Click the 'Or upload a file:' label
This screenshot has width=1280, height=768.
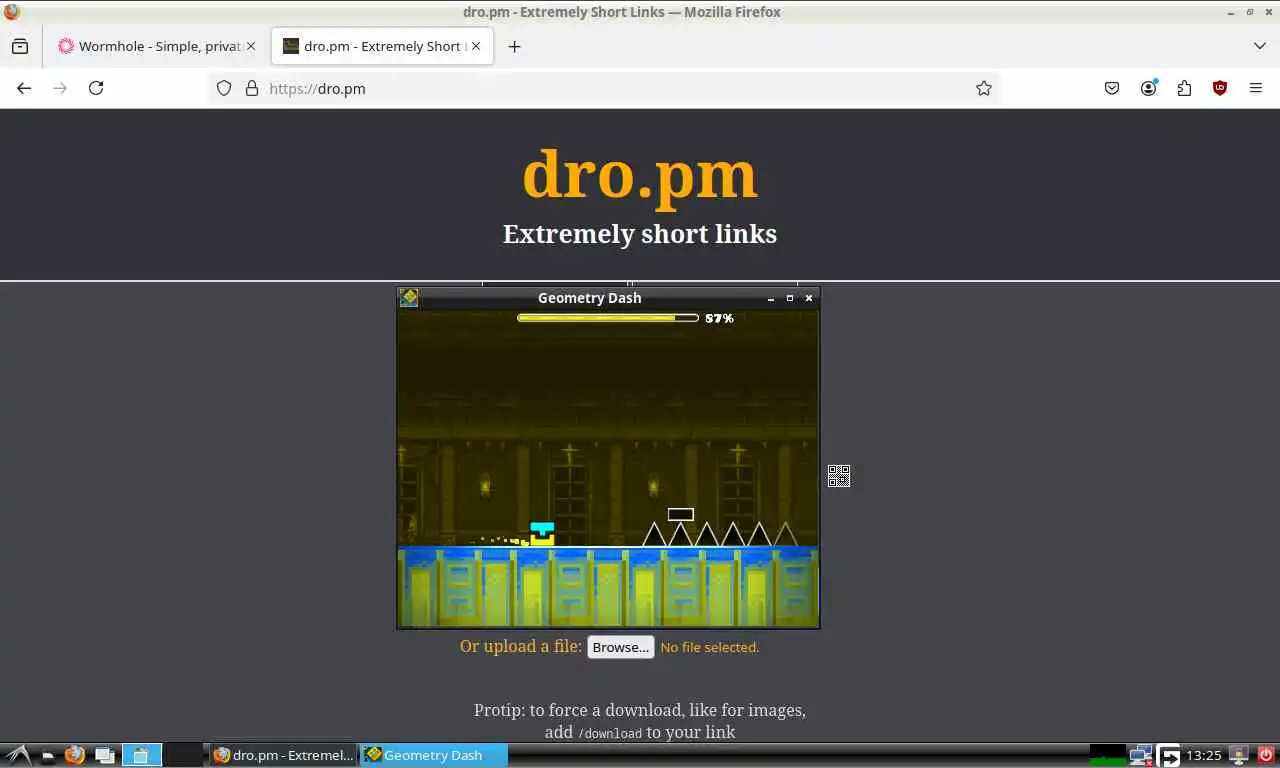(x=521, y=646)
